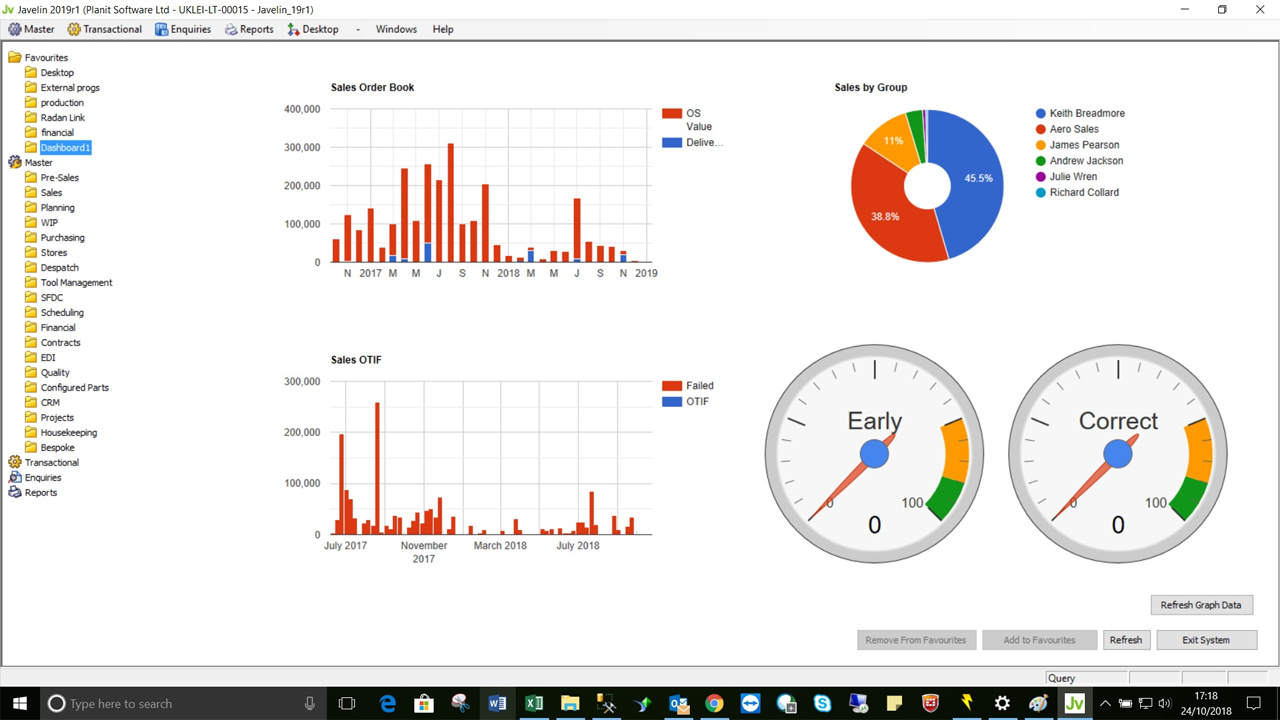Open Skype from the taskbar
The height and width of the screenshot is (720, 1280).
822,703
